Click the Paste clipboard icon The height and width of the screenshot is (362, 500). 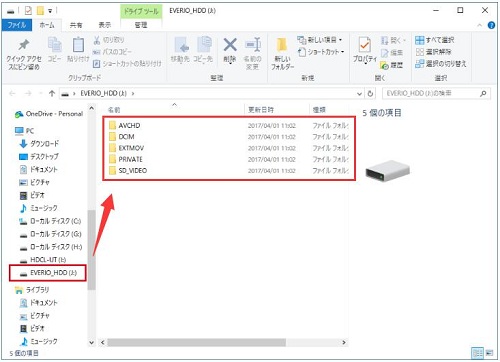pos(78,45)
